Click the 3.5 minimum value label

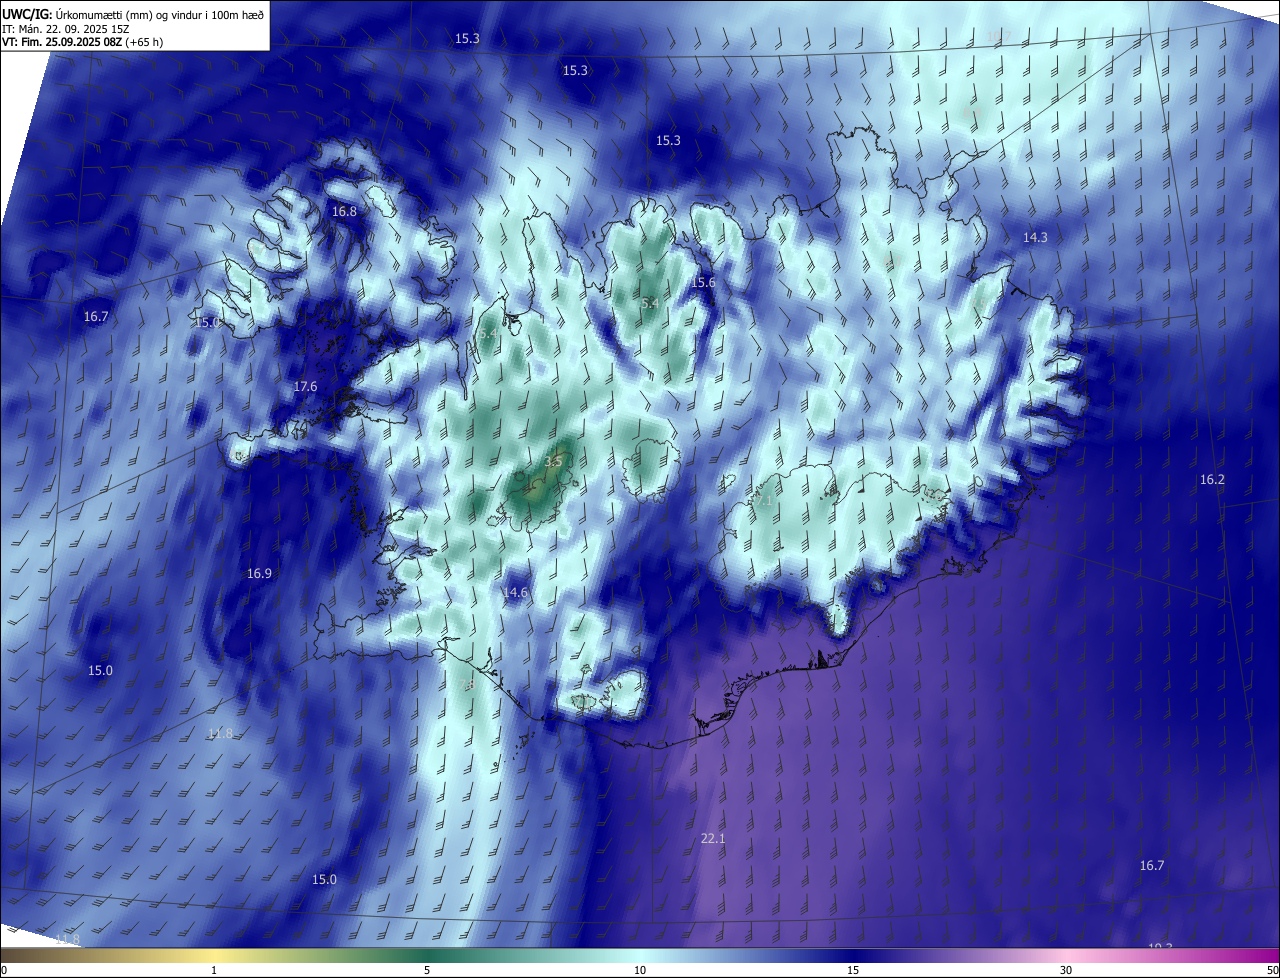click(553, 461)
